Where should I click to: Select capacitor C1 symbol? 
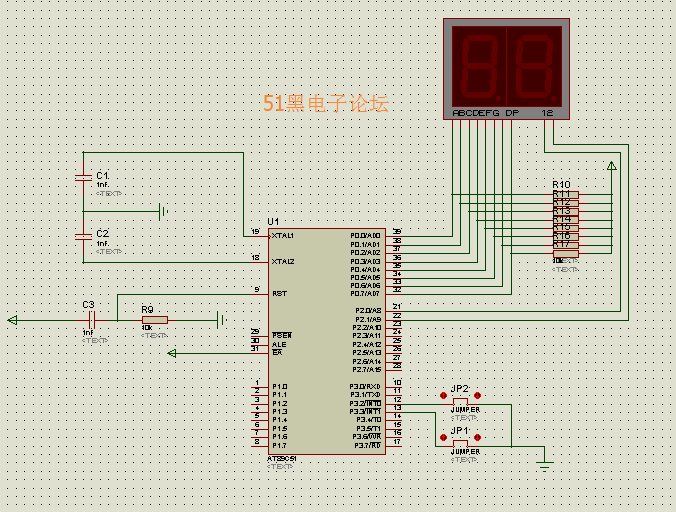tap(83, 177)
